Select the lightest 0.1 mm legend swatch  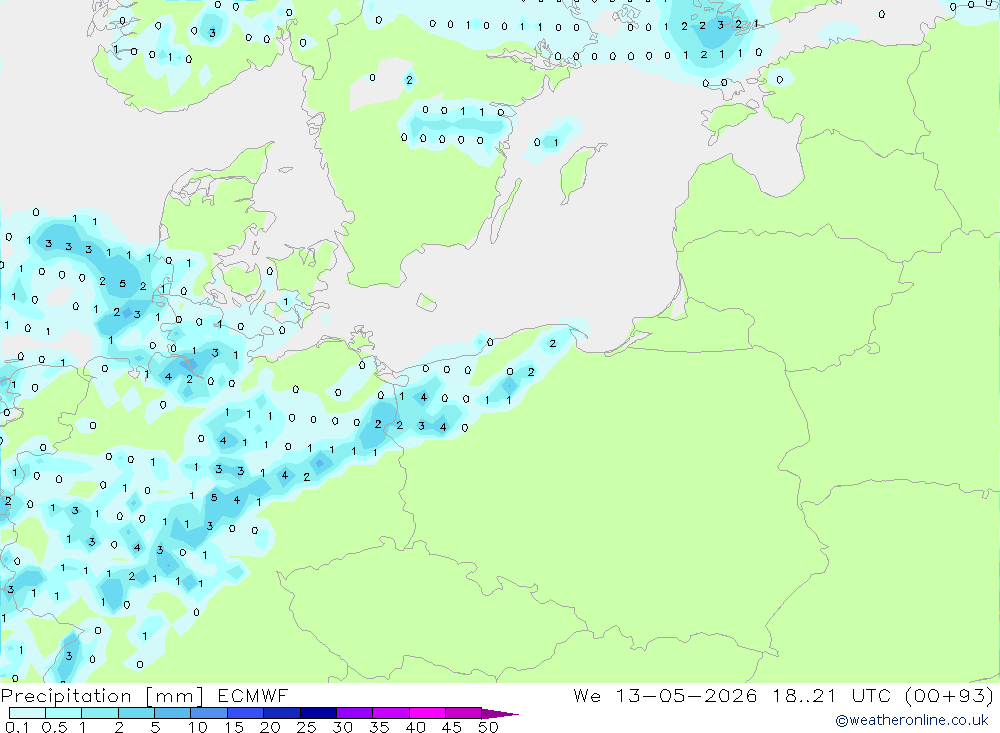point(27,713)
